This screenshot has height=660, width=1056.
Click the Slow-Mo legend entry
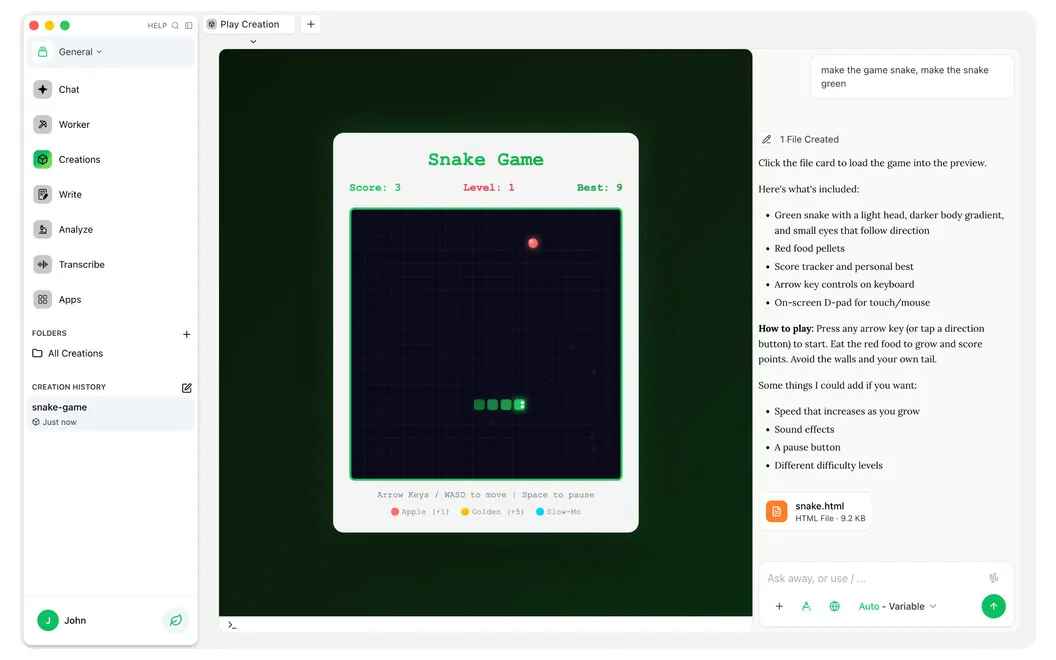558,512
